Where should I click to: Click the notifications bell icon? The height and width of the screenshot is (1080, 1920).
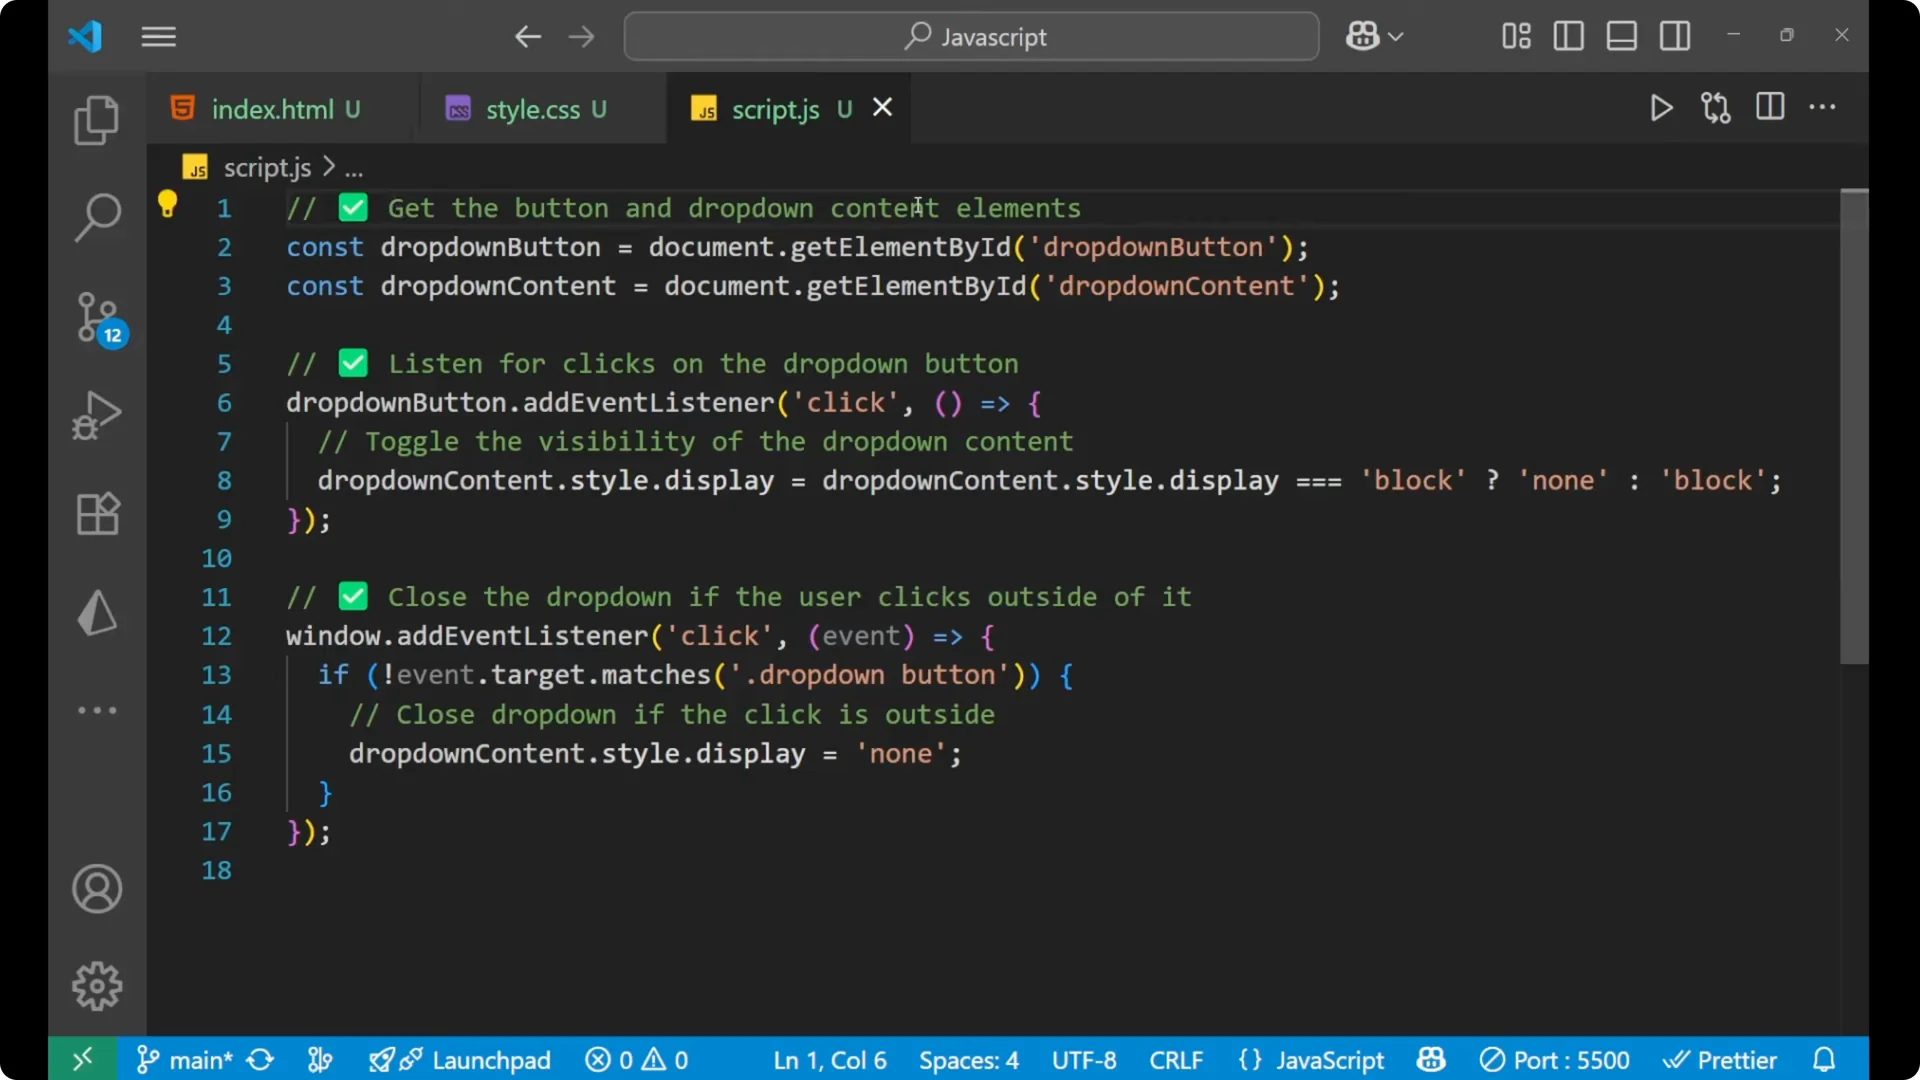click(1822, 1060)
